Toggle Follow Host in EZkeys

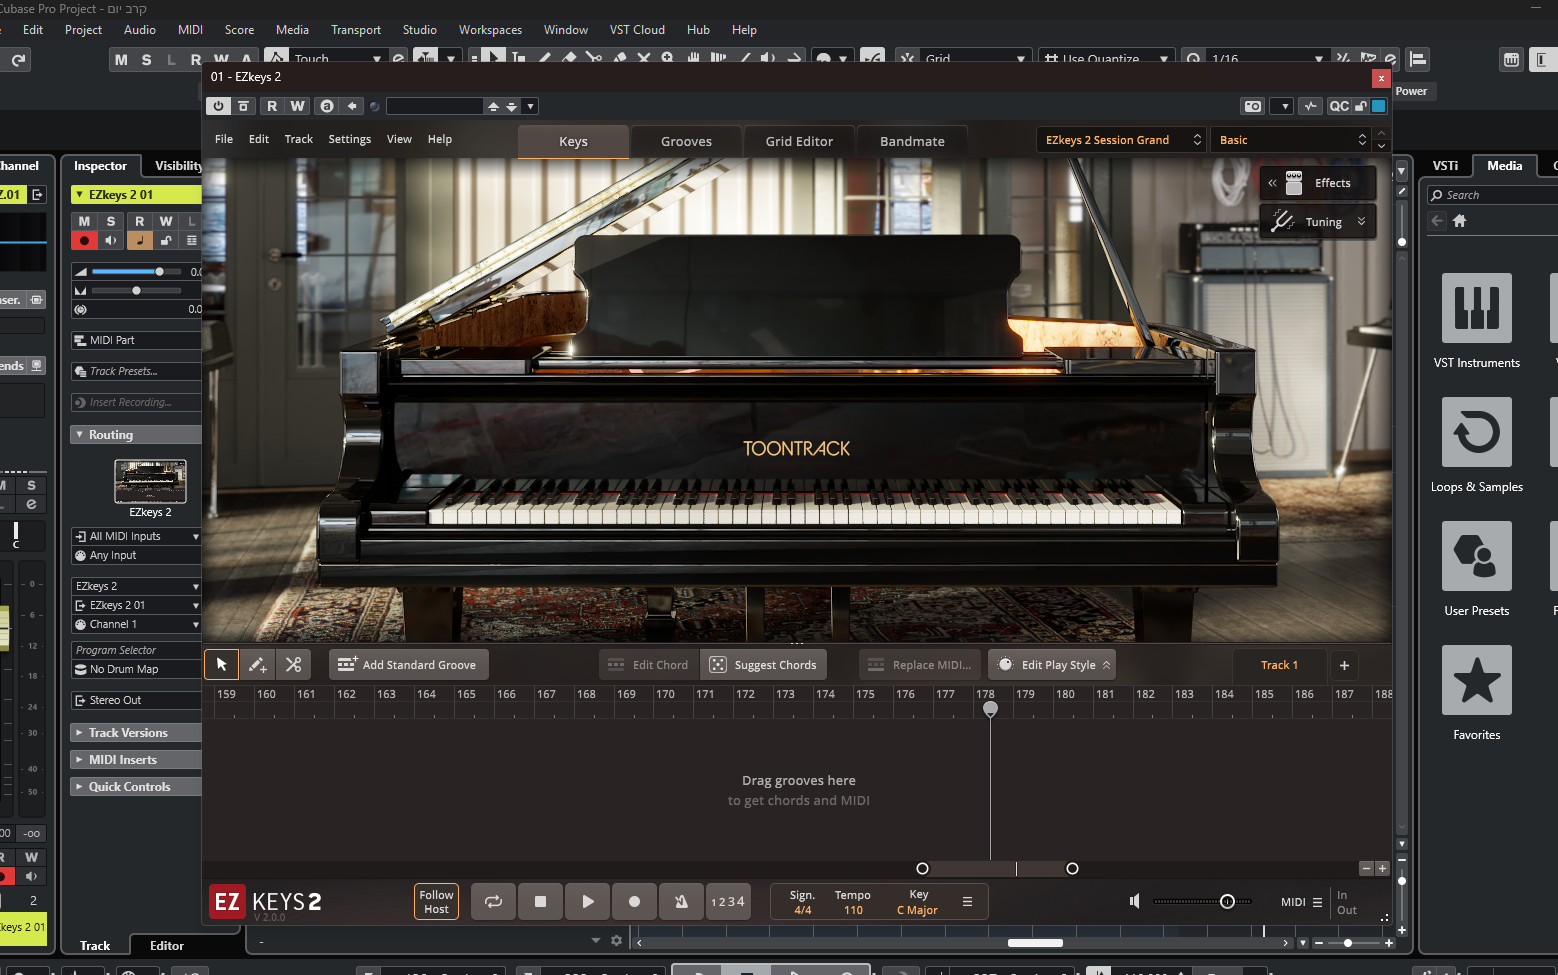point(436,901)
